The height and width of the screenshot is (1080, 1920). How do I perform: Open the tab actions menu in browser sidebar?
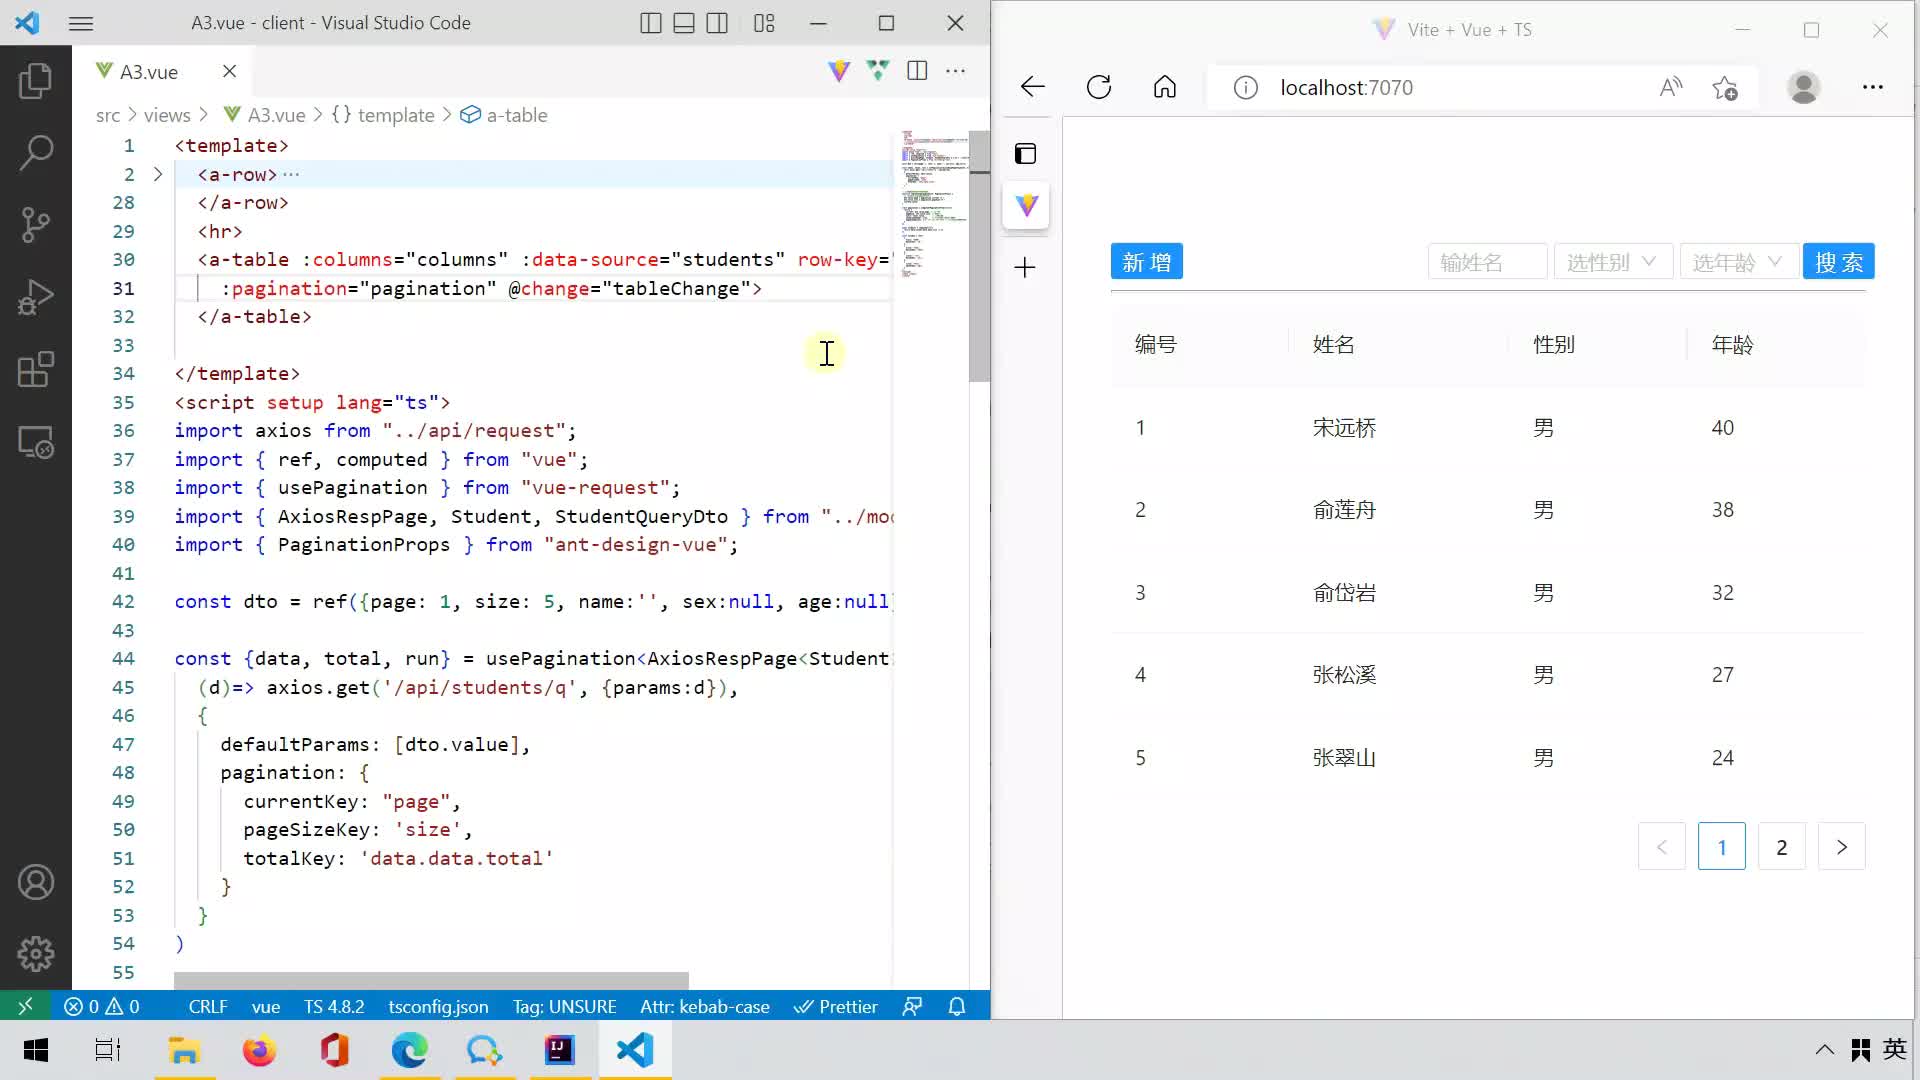[1025, 153]
